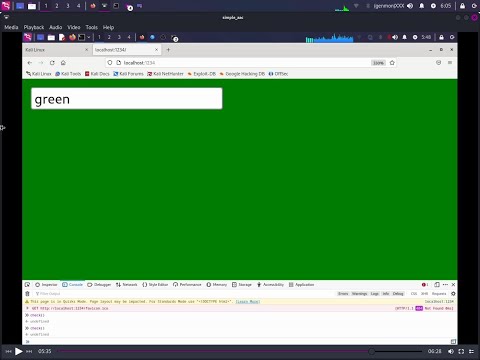Viewport: 480px width, 360px height.
Task: Open the Firefox hamburger menu
Action: [450, 63]
